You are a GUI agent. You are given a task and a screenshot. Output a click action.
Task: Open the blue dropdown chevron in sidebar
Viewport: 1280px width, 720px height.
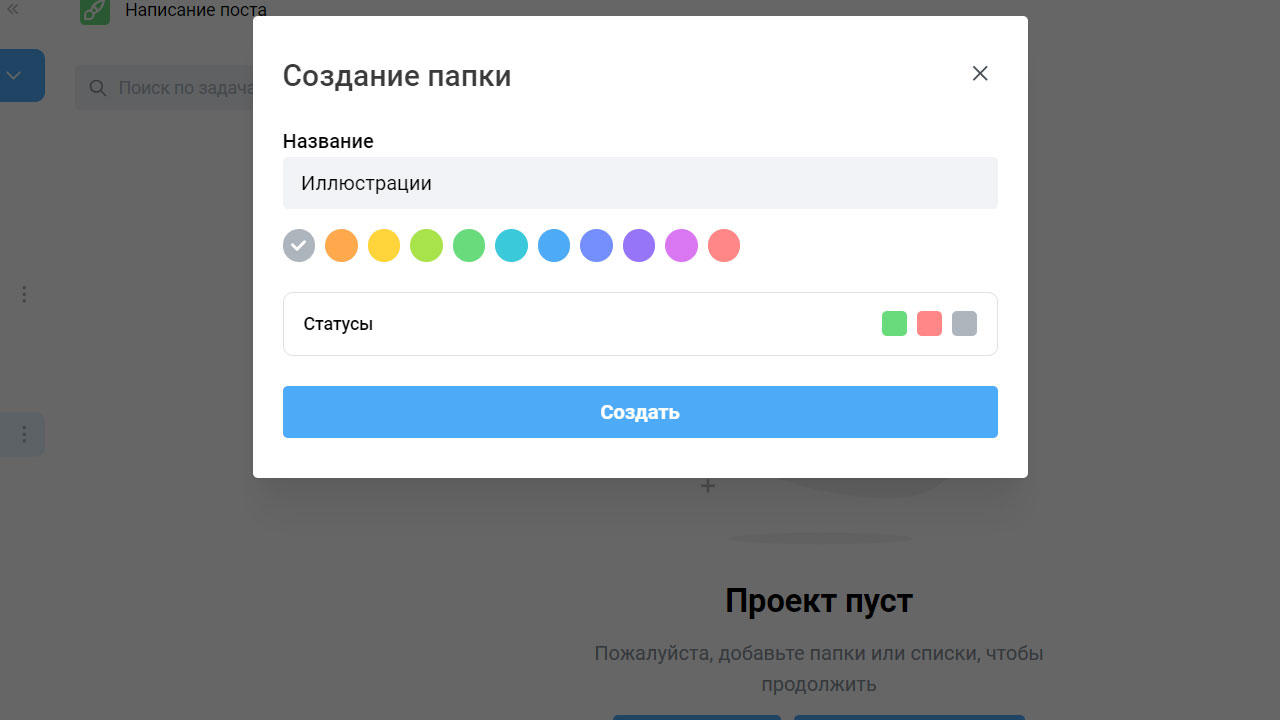click(14, 75)
